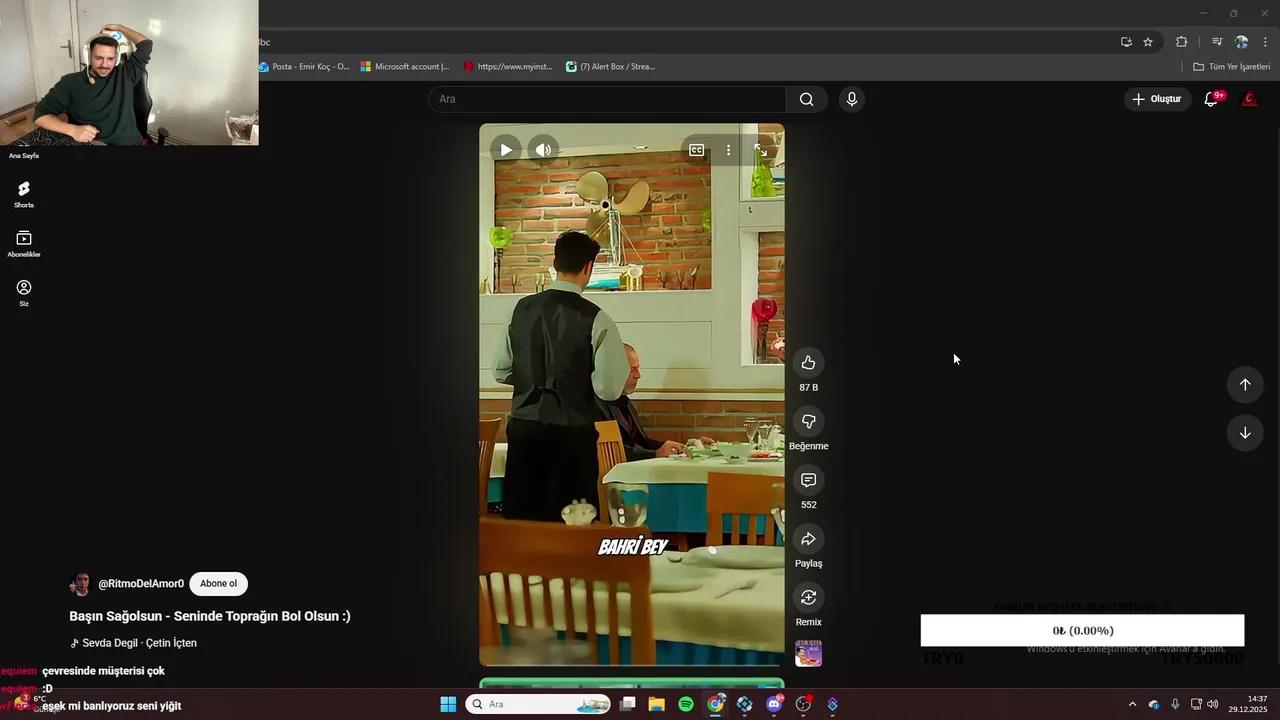Open File Explorer from the taskbar
The height and width of the screenshot is (720, 1280).
657,704
